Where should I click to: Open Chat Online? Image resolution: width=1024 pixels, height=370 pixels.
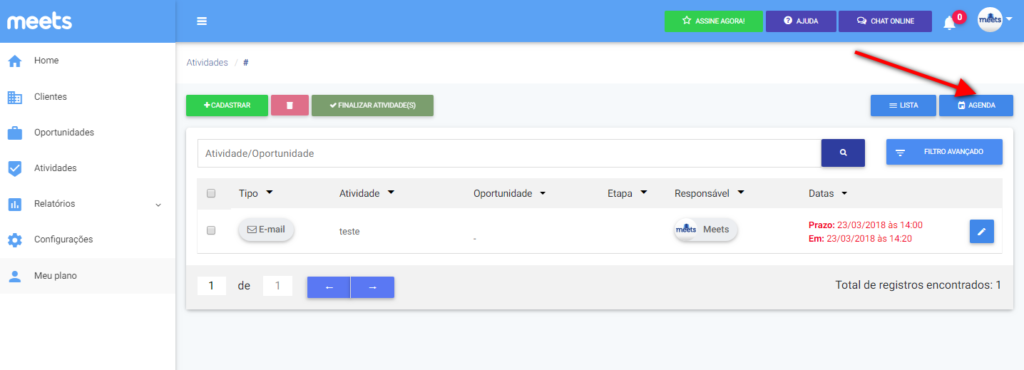(x=885, y=21)
